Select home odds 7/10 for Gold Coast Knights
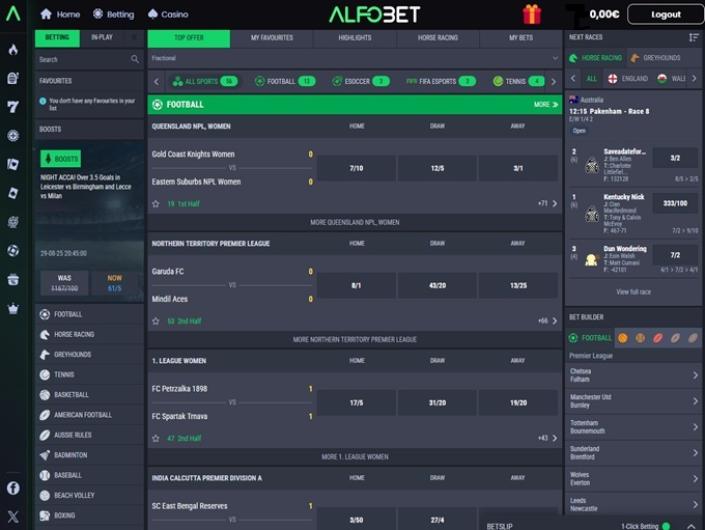 tap(356, 168)
